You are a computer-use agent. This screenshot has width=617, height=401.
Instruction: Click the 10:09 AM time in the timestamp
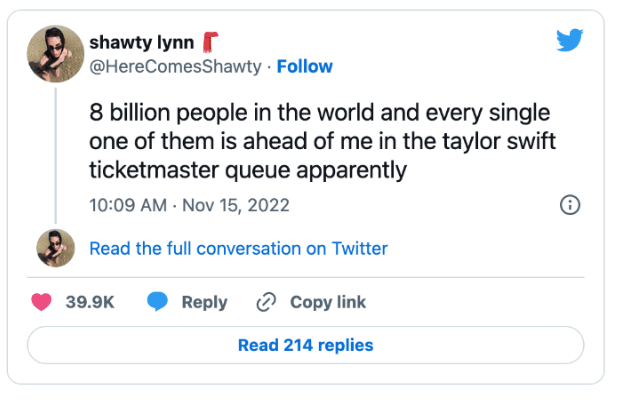pos(126,205)
